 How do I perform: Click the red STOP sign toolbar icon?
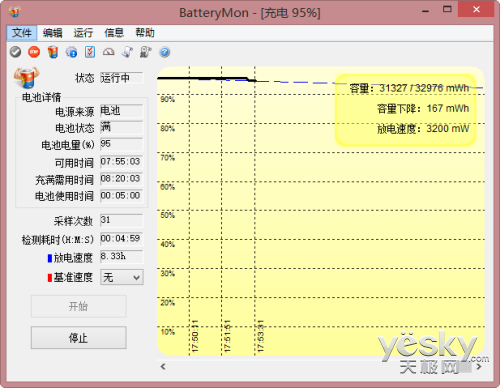pyautogui.click(x=34, y=52)
